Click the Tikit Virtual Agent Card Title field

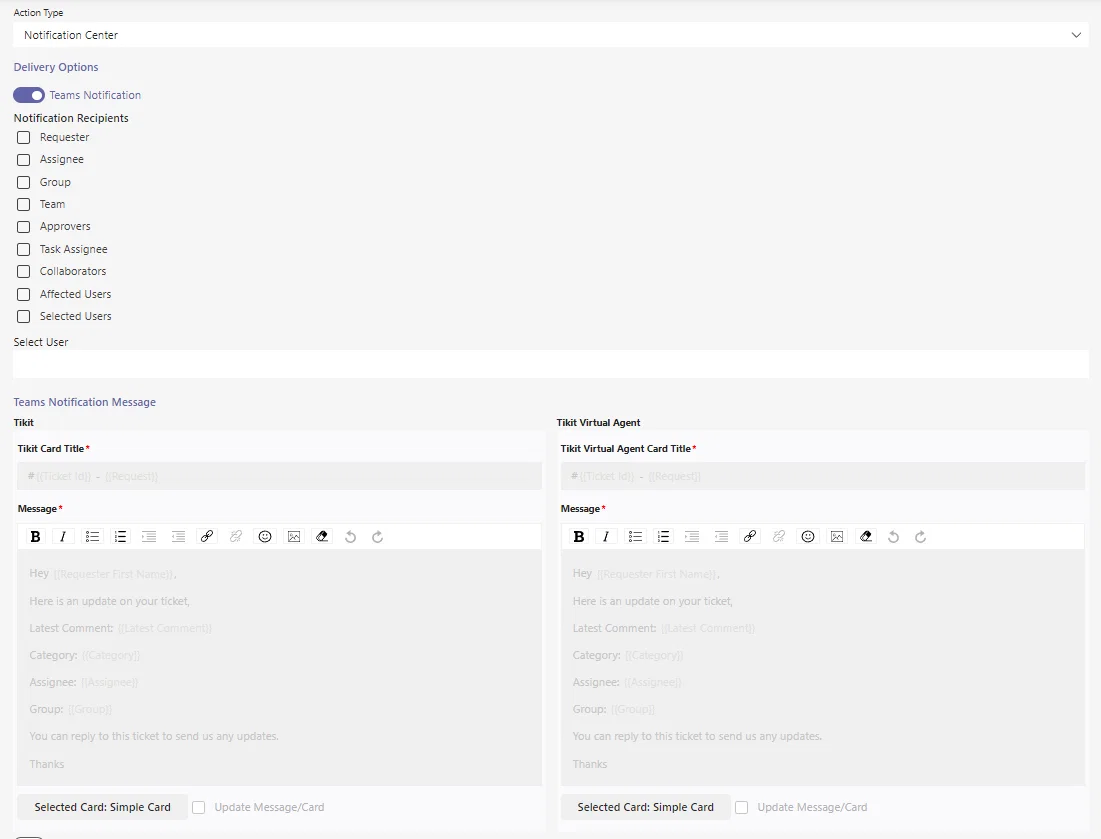823,476
